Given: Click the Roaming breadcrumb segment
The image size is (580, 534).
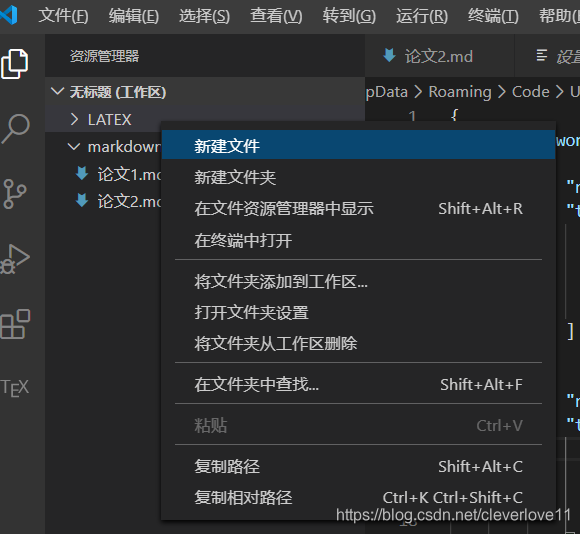Looking at the screenshot, I should [x=460, y=92].
